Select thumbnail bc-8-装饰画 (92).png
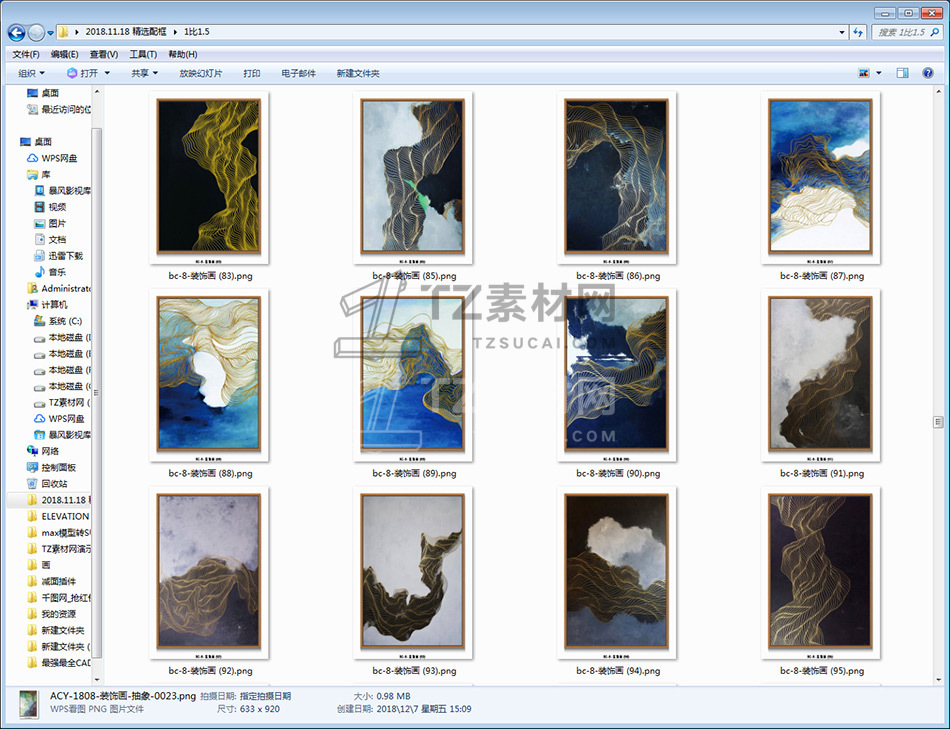This screenshot has width=950, height=729. pyautogui.click(x=209, y=571)
